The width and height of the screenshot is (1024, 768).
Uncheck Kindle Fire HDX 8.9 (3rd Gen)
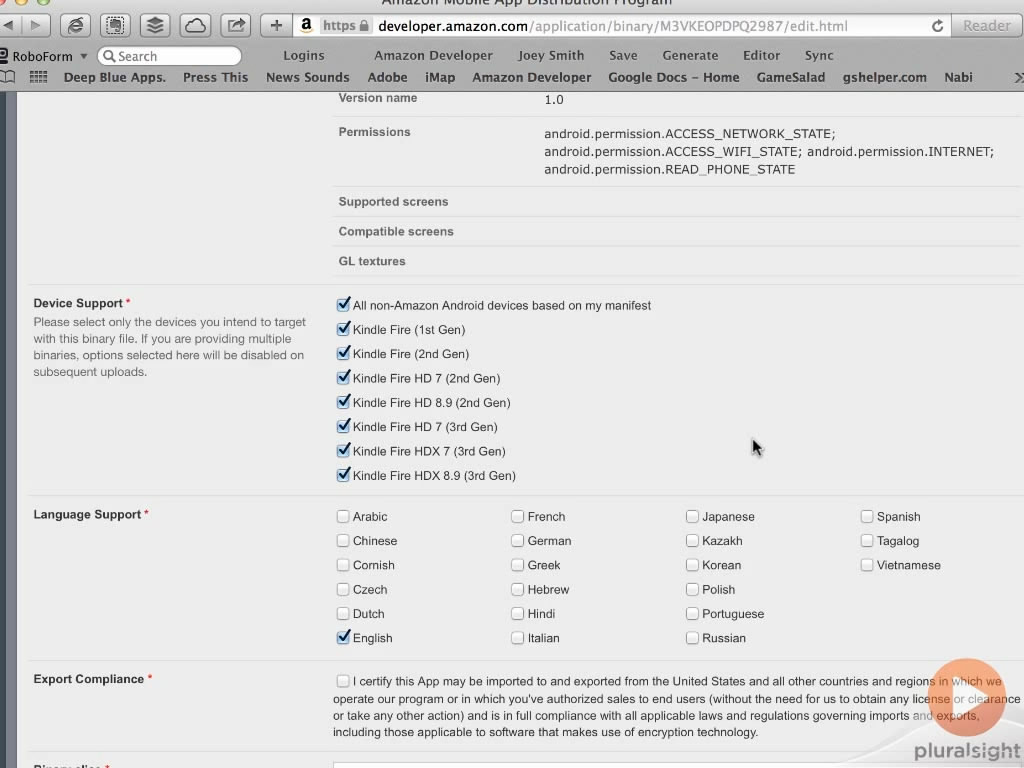click(x=343, y=475)
